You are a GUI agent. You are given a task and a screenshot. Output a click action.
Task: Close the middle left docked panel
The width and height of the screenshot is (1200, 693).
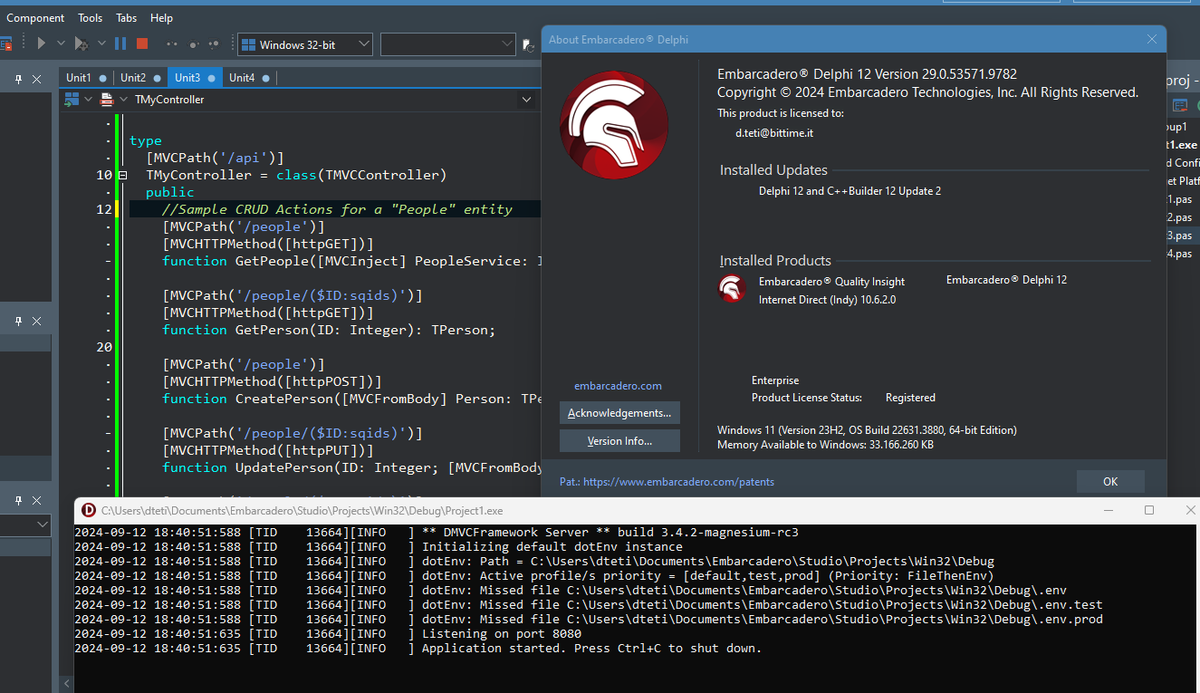(x=37, y=321)
